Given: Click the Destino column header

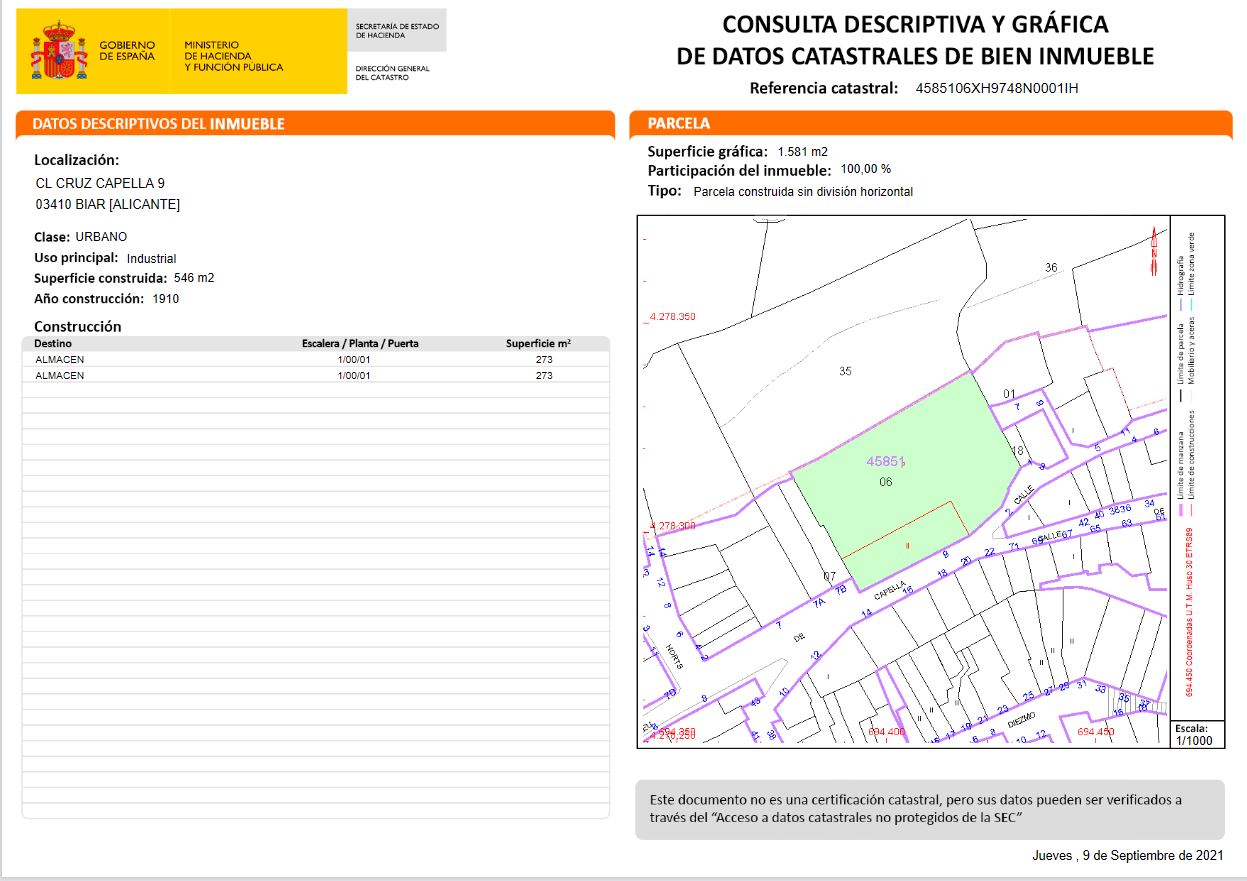Looking at the screenshot, I should click(x=53, y=343).
